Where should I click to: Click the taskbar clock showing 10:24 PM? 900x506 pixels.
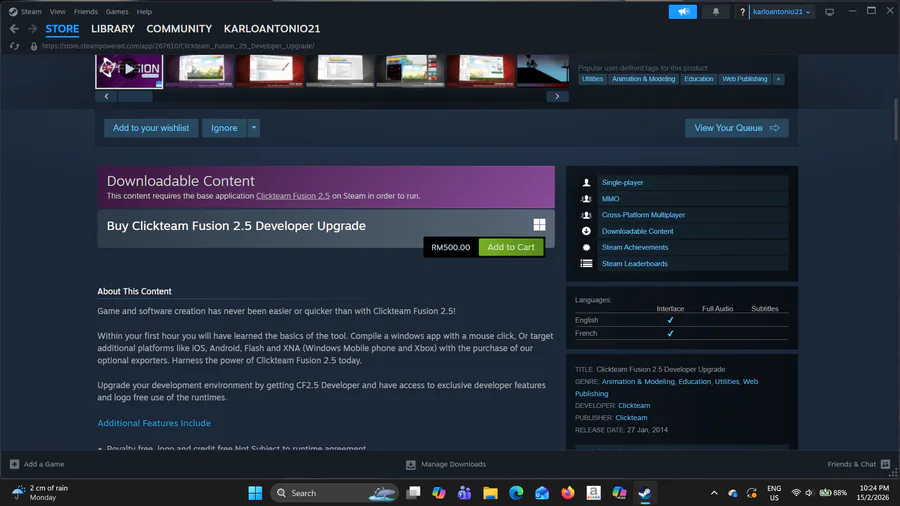click(873, 493)
